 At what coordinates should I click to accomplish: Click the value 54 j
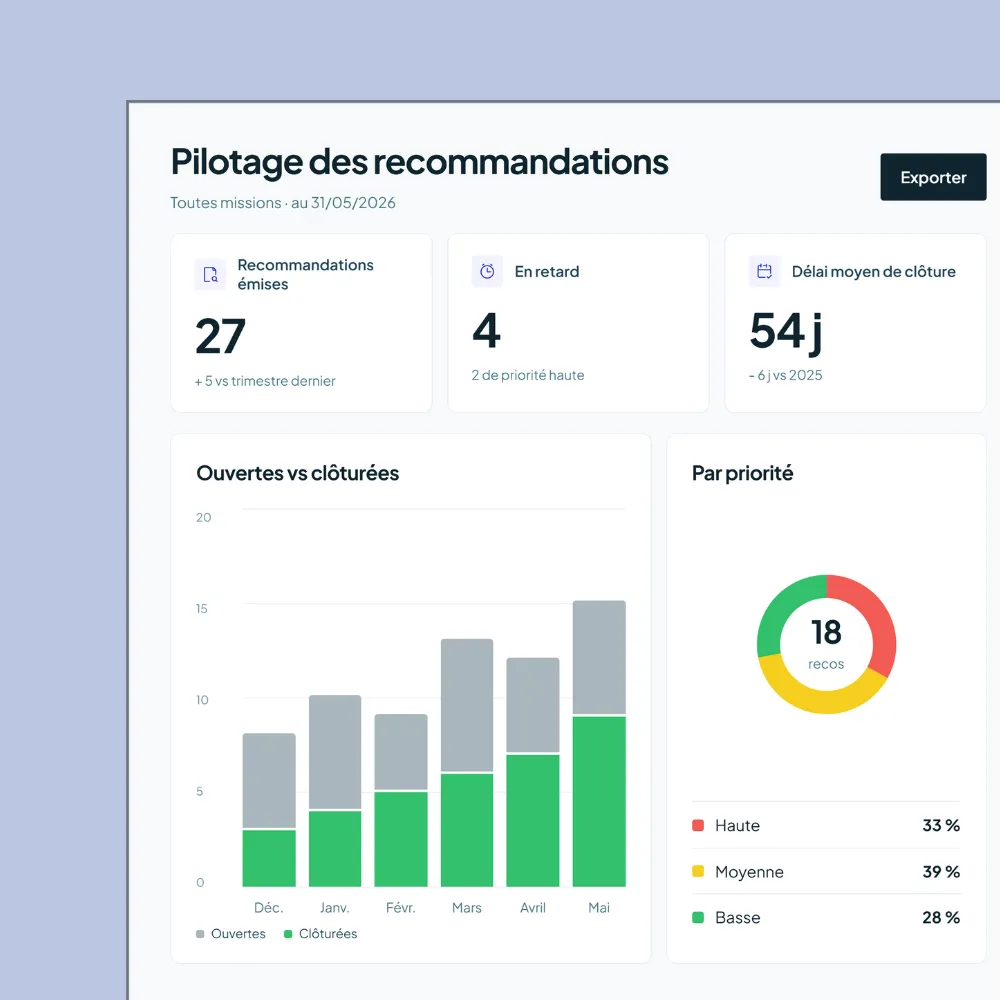click(786, 332)
